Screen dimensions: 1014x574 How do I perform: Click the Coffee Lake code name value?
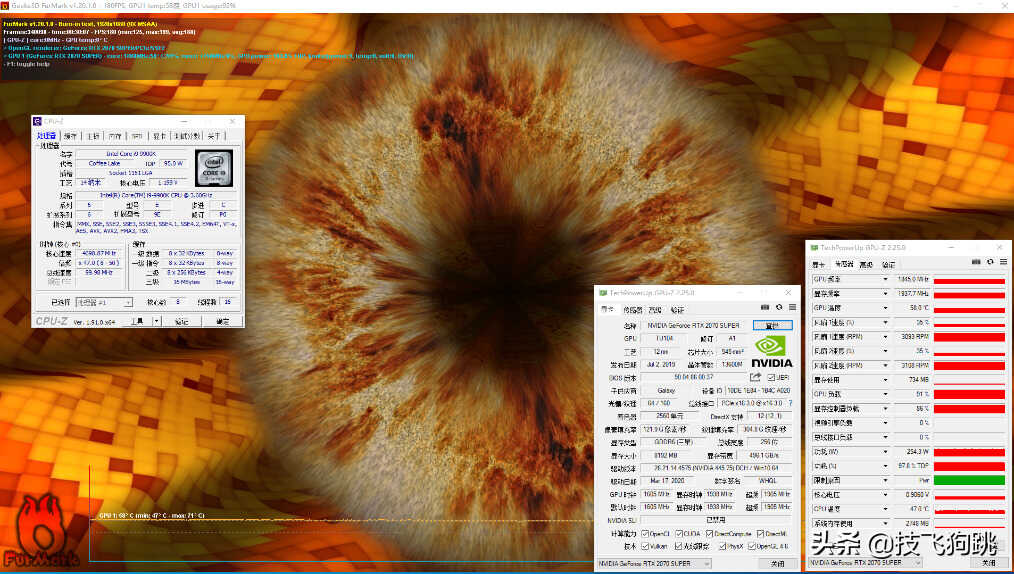[105, 164]
